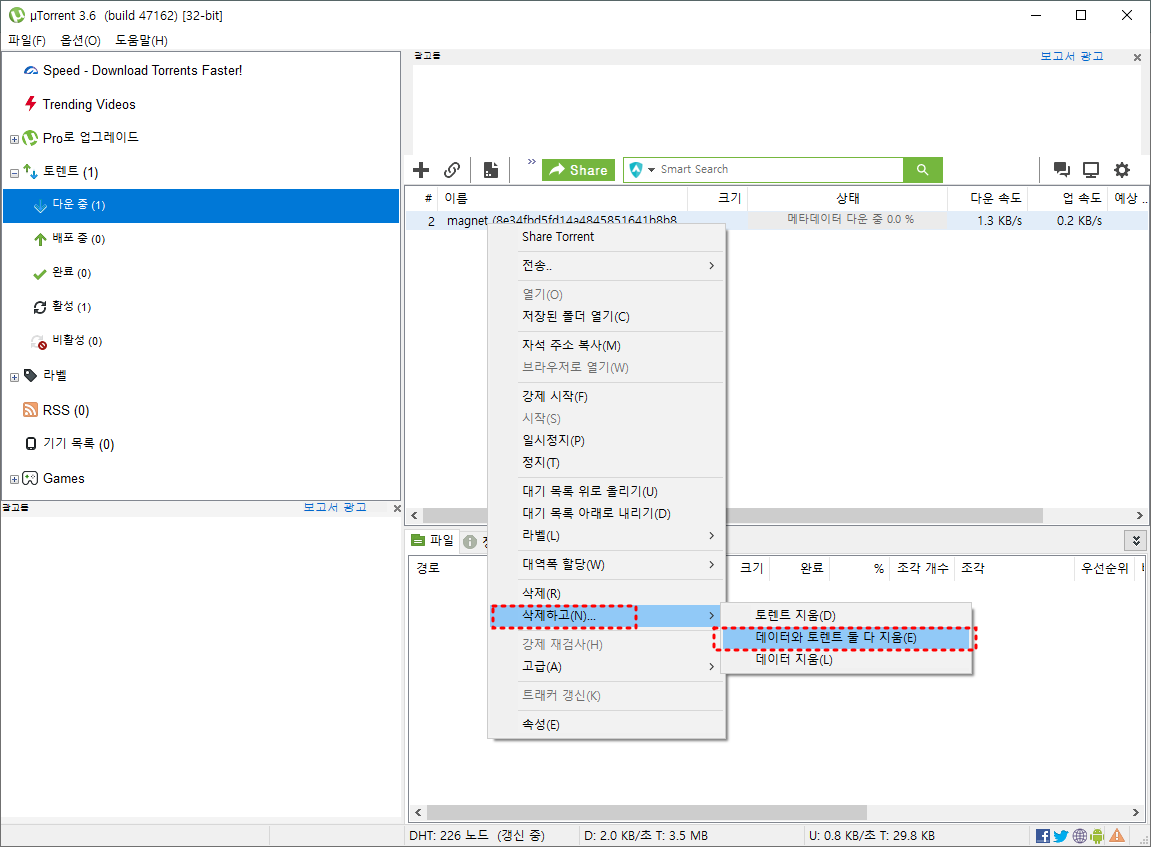Viewport: 1151px width, 847px height.
Task: Expand the 라벨 tree node
Action: point(14,377)
